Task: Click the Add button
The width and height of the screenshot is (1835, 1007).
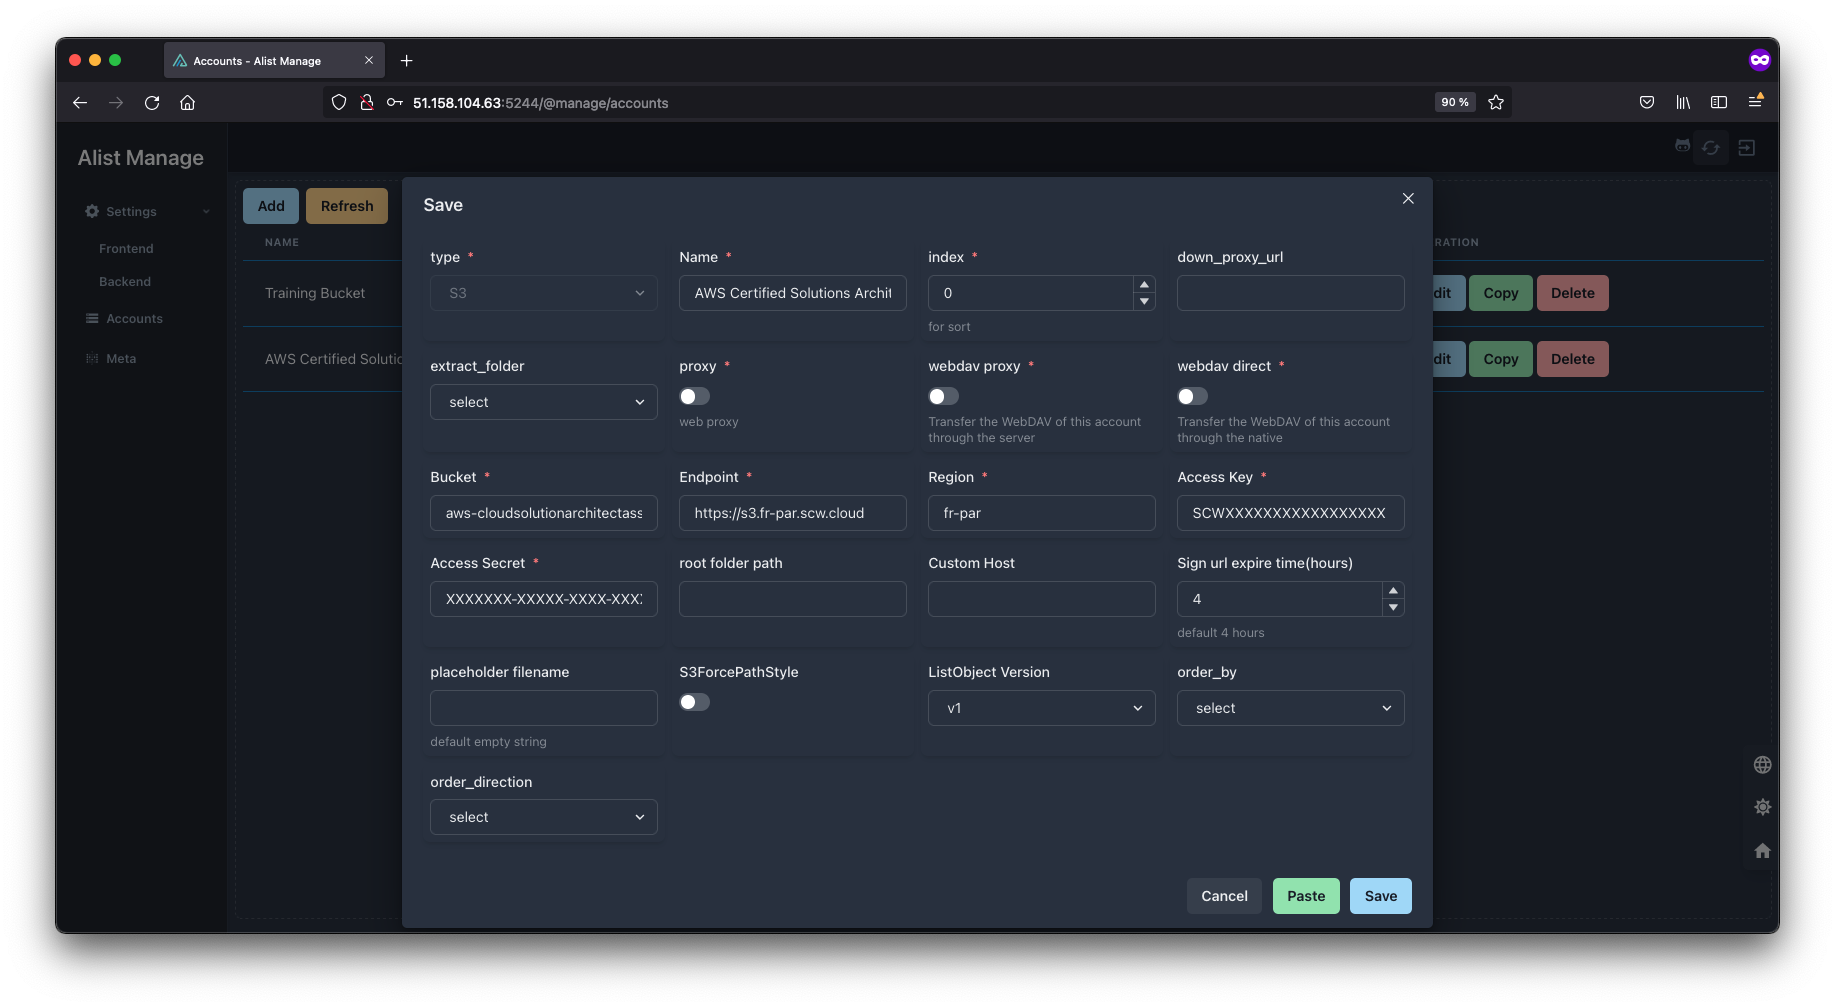Action: 271,206
